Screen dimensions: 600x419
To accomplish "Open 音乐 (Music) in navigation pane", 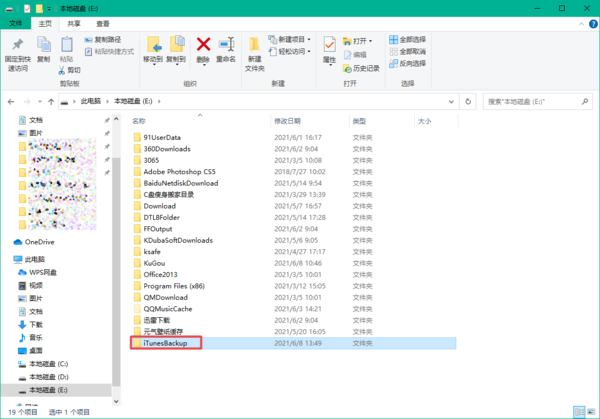I will point(36,337).
